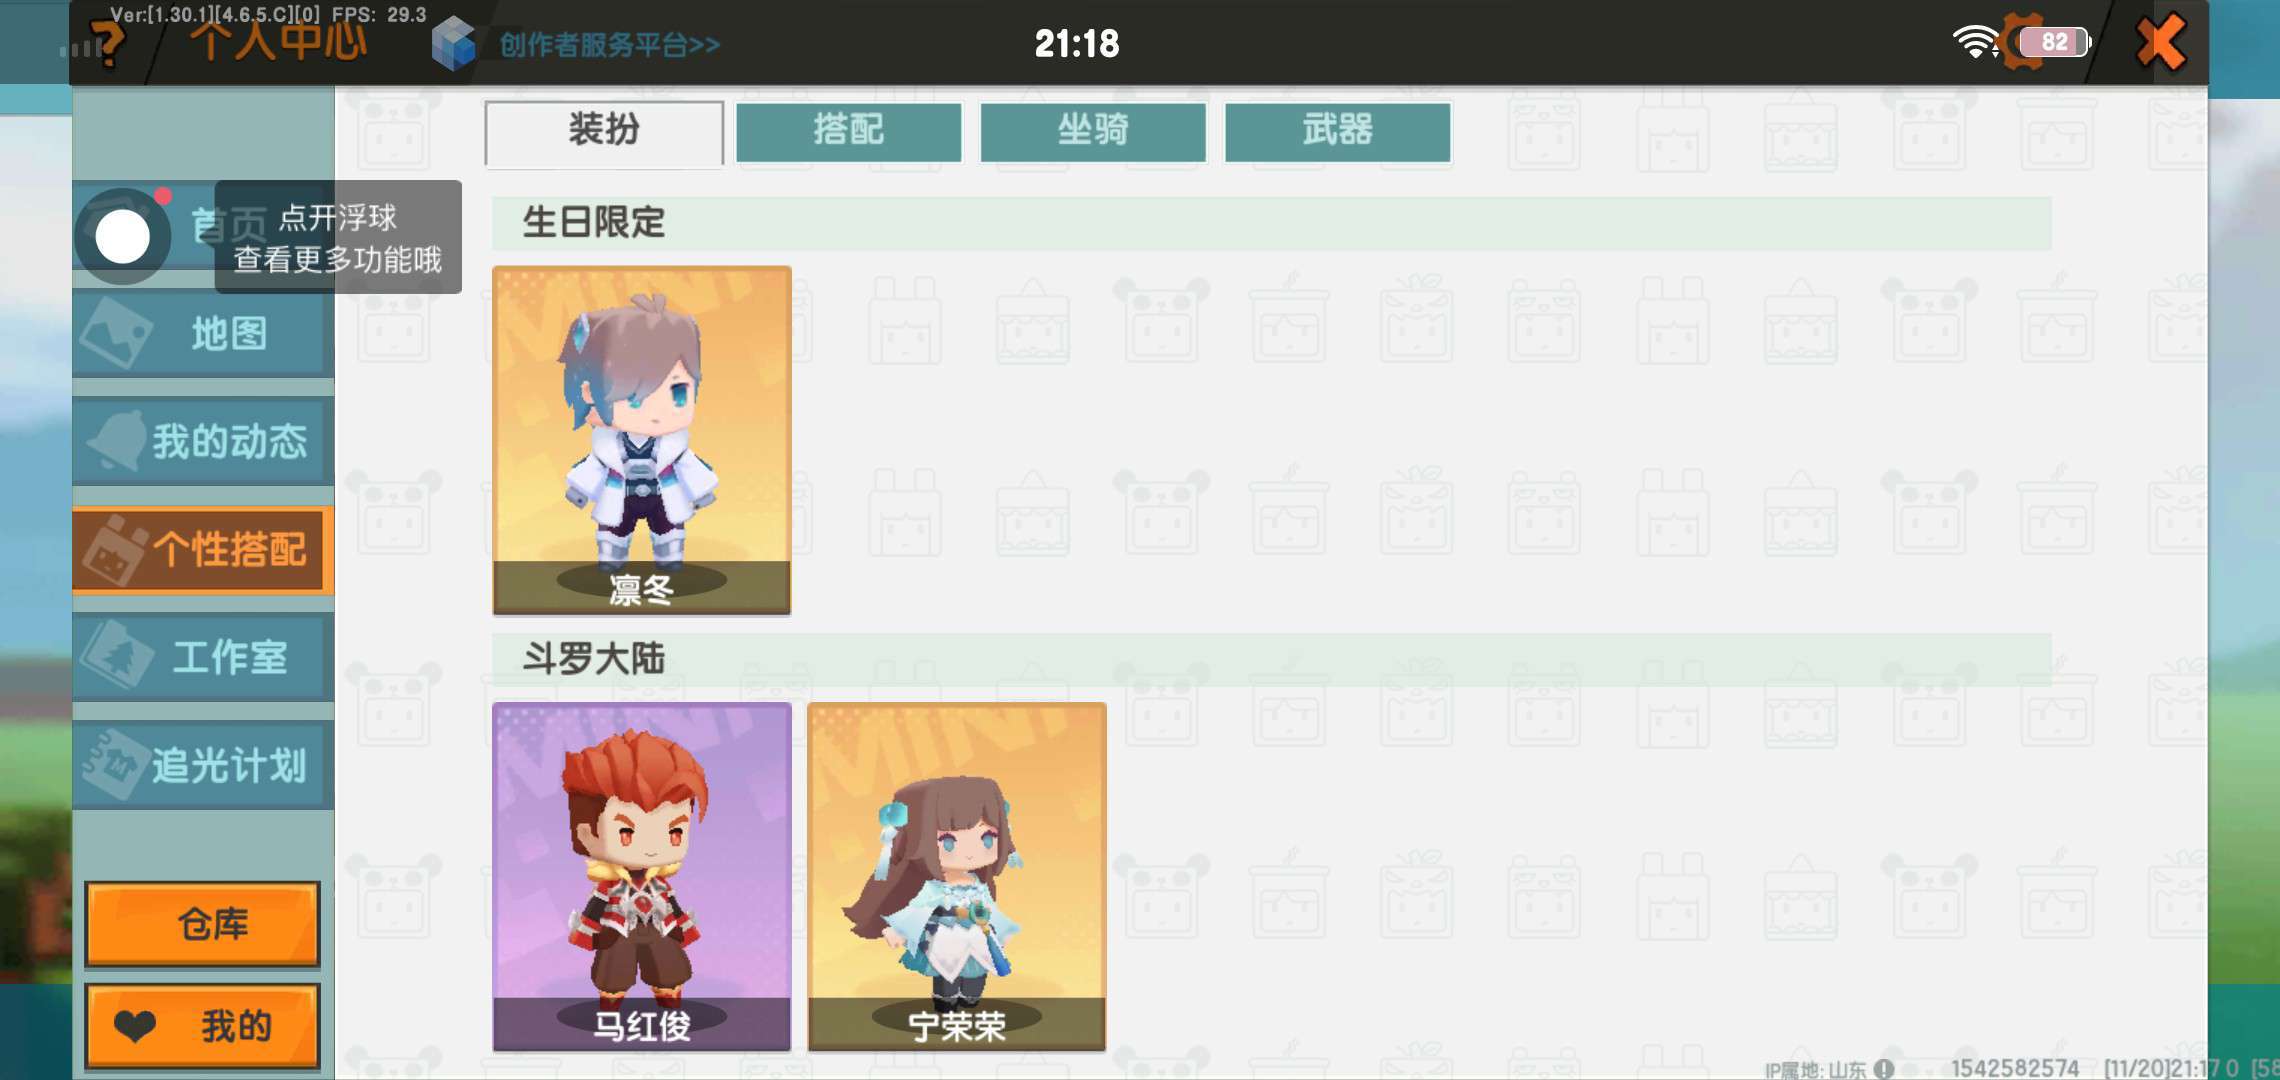This screenshot has height=1080, width=2280.
Task: Click the WiFi signal icon
Action: pyautogui.click(x=1975, y=42)
